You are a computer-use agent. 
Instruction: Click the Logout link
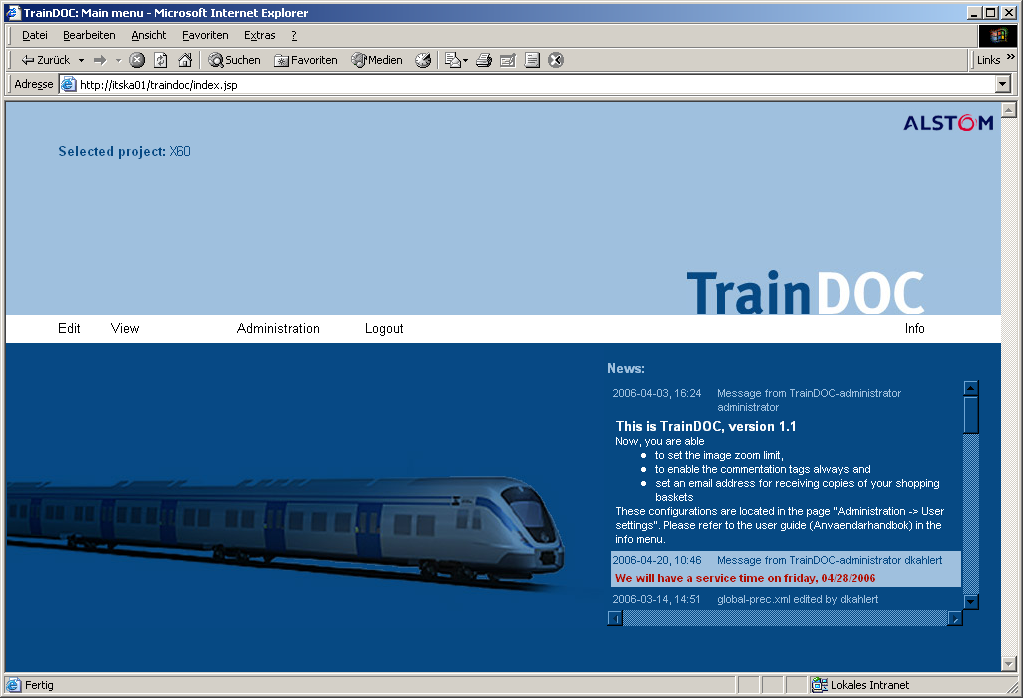[x=384, y=329]
